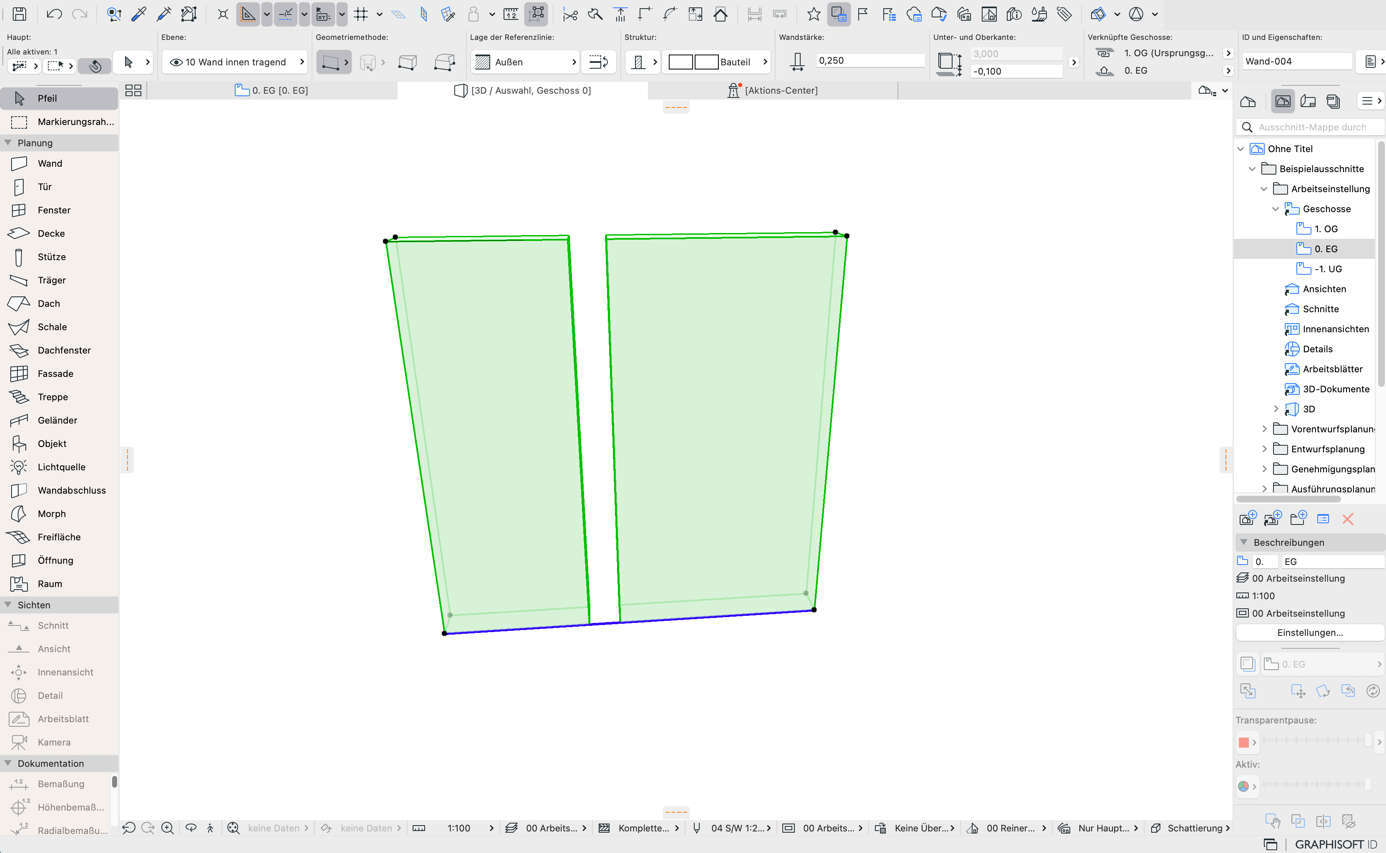The width and height of the screenshot is (1386, 853).
Task: Click the Save icon in toolbar
Action: click(19, 14)
